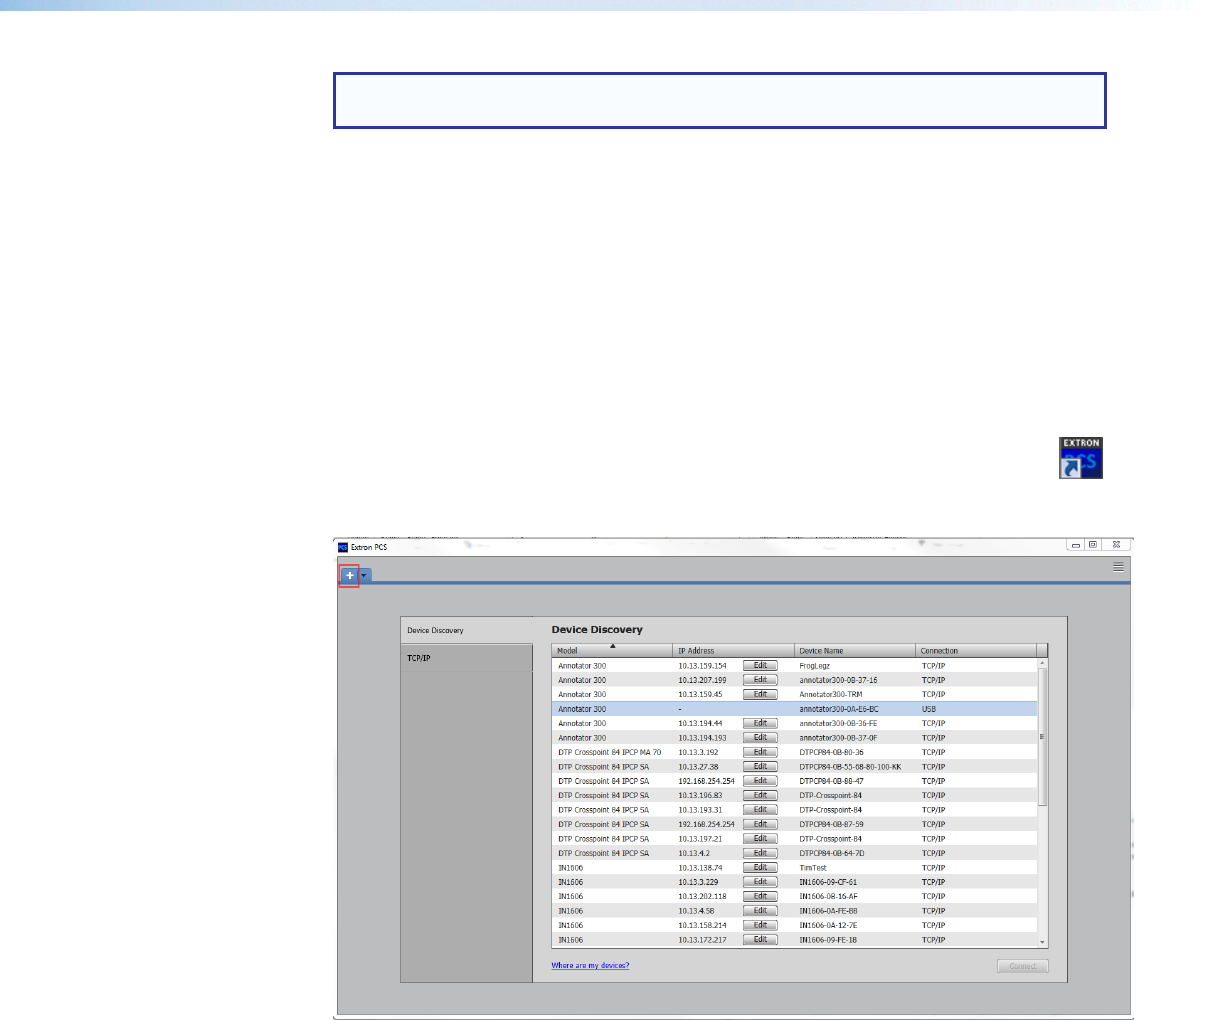Viewport: 1224px width, 1020px height.
Task: Select device annotator300-0B-37-0F
Action: [838, 738]
